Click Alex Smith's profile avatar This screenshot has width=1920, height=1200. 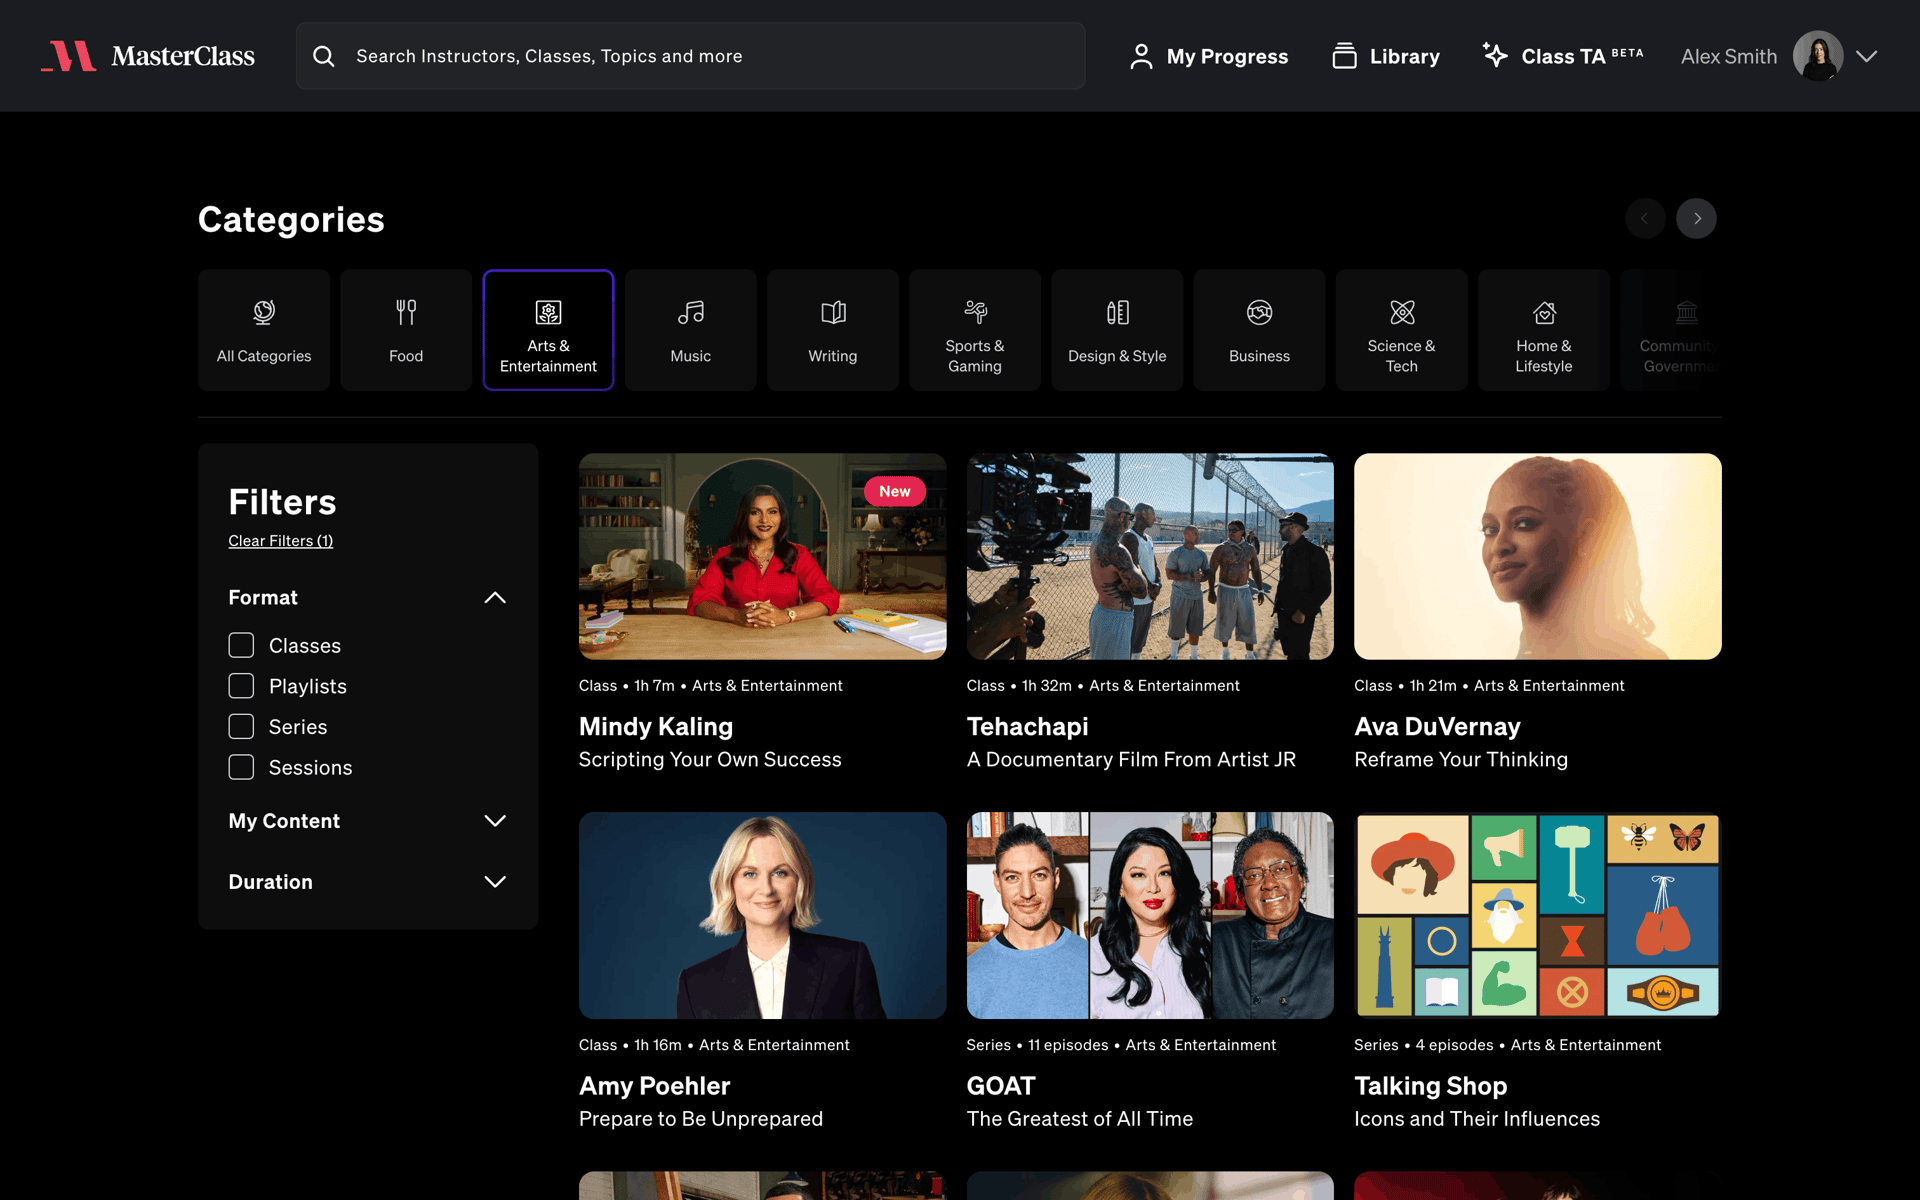click(1818, 56)
